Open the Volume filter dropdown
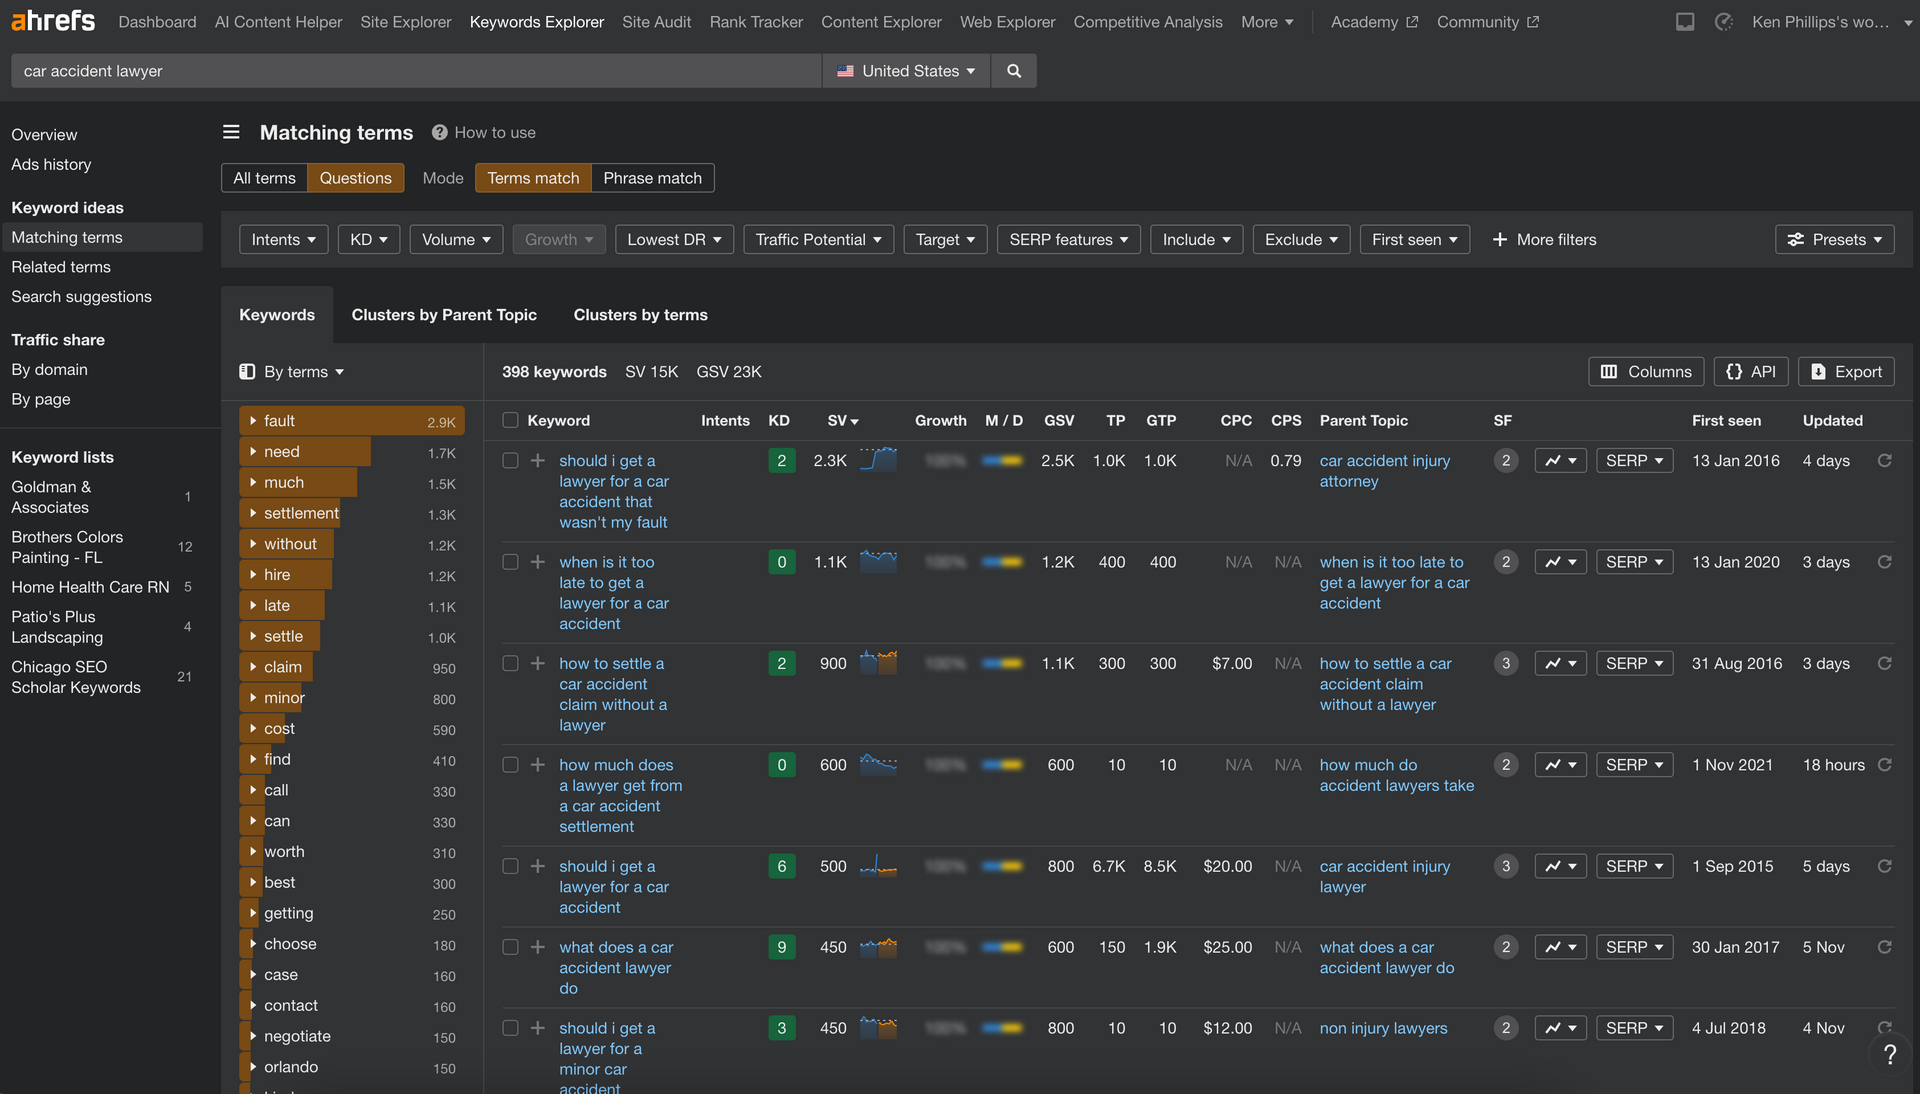This screenshot has height=1094, width=1920. [x=456, y=240]
